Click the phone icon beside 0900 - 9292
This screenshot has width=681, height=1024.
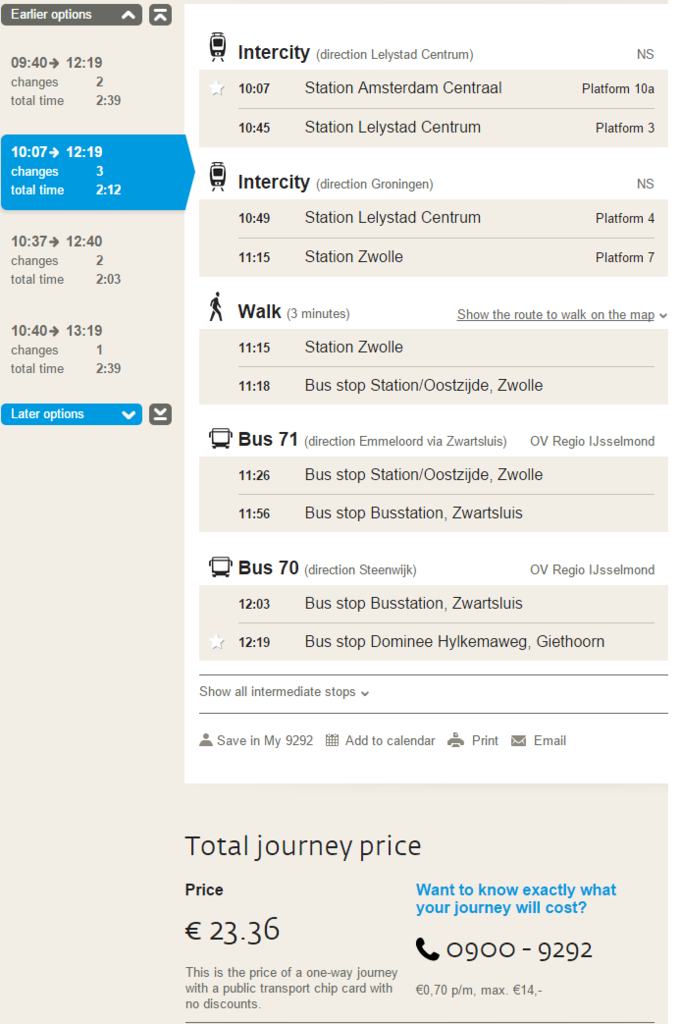pyautogui.click(x=427, y=949)
